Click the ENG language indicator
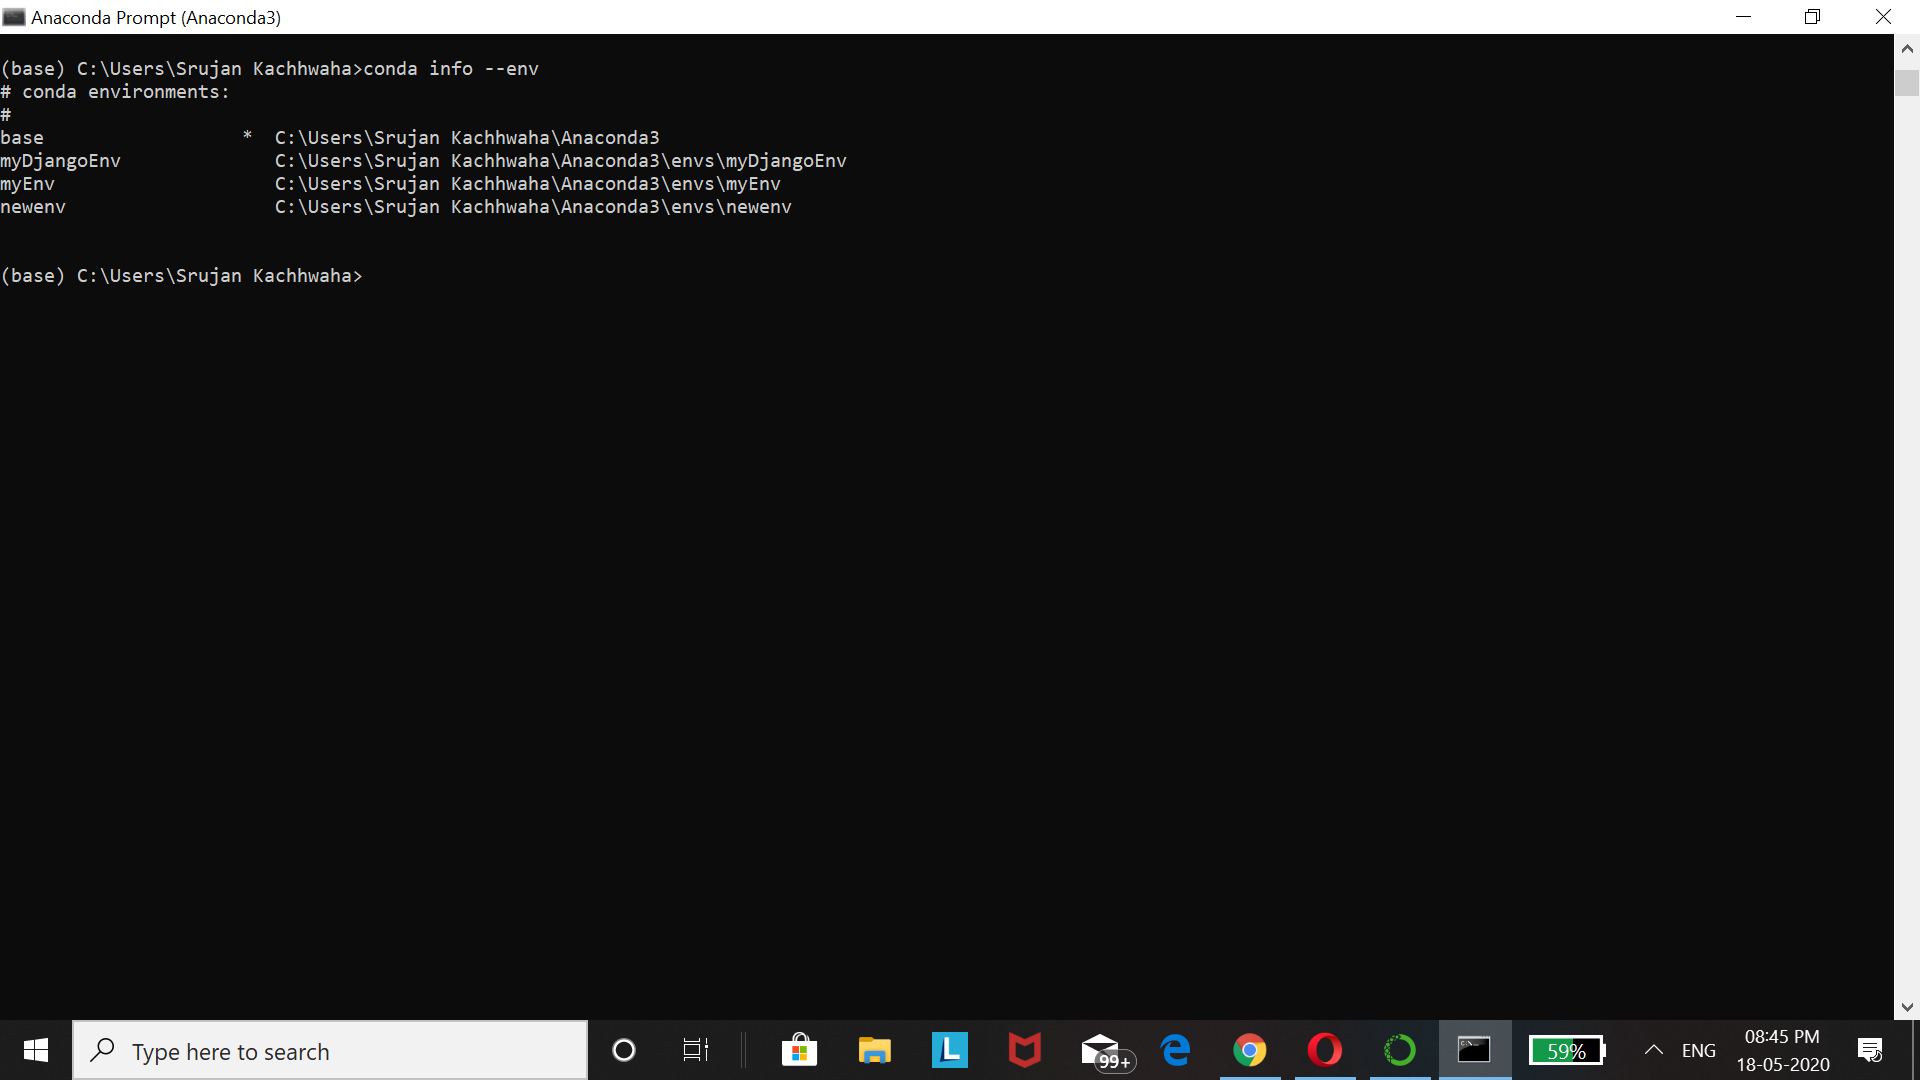1920x1080 pixels. click(x=1698, y=1050)
